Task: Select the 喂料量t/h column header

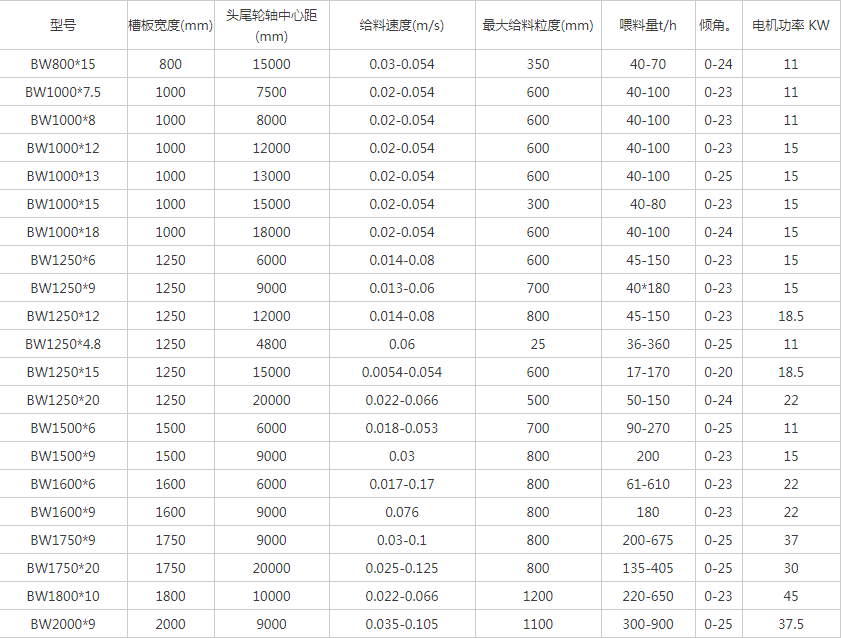Action: point(647,24)
